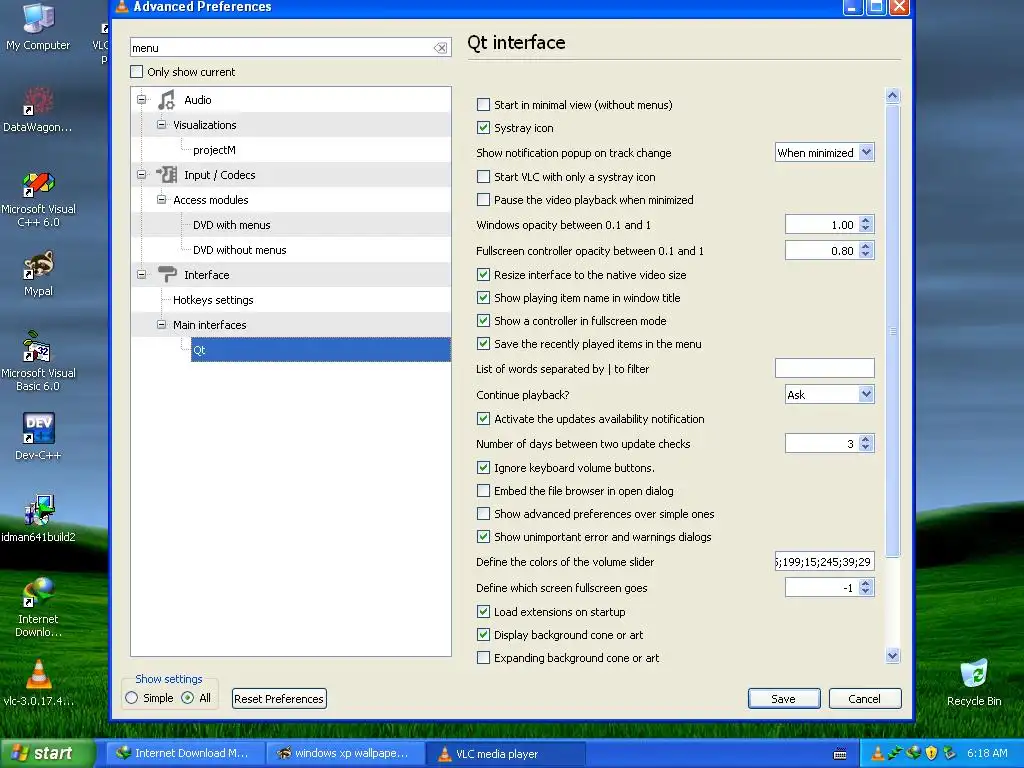Image resolution: width=1024 pixels, height=768 pixels.
Task: Click the volume slider colors text field
Action: (824, 562)
